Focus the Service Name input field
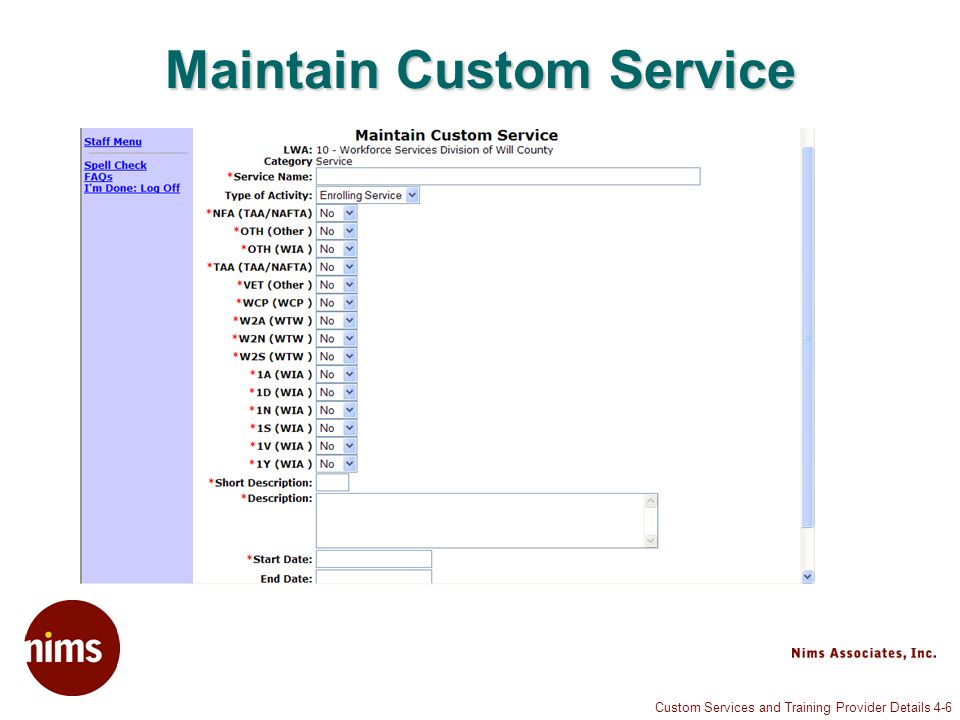Screen dimensions: 960x720 (x=508, y=176)
